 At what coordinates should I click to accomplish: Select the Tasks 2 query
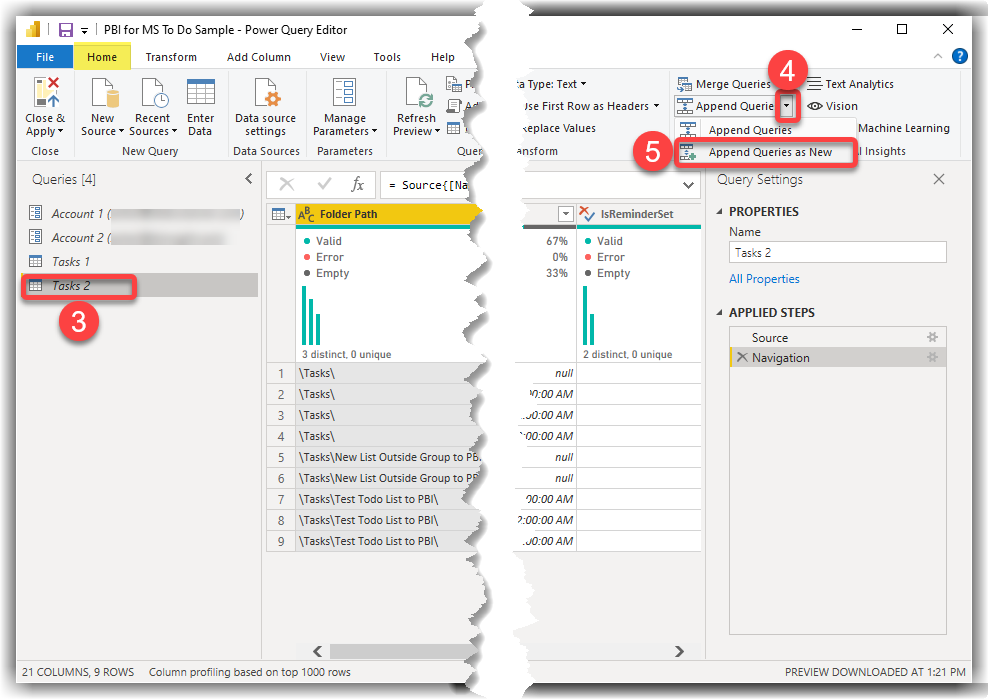tap(140, 286)
